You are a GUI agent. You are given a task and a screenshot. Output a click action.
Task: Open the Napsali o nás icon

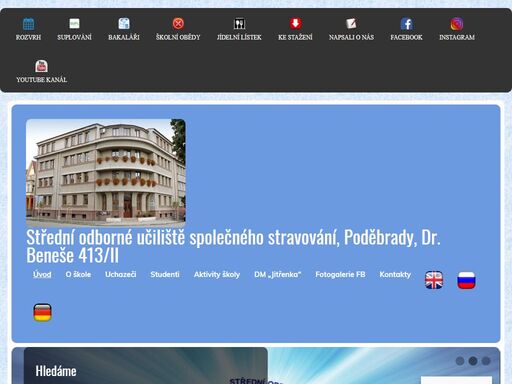pyautogui.click(x=351, y=24)
